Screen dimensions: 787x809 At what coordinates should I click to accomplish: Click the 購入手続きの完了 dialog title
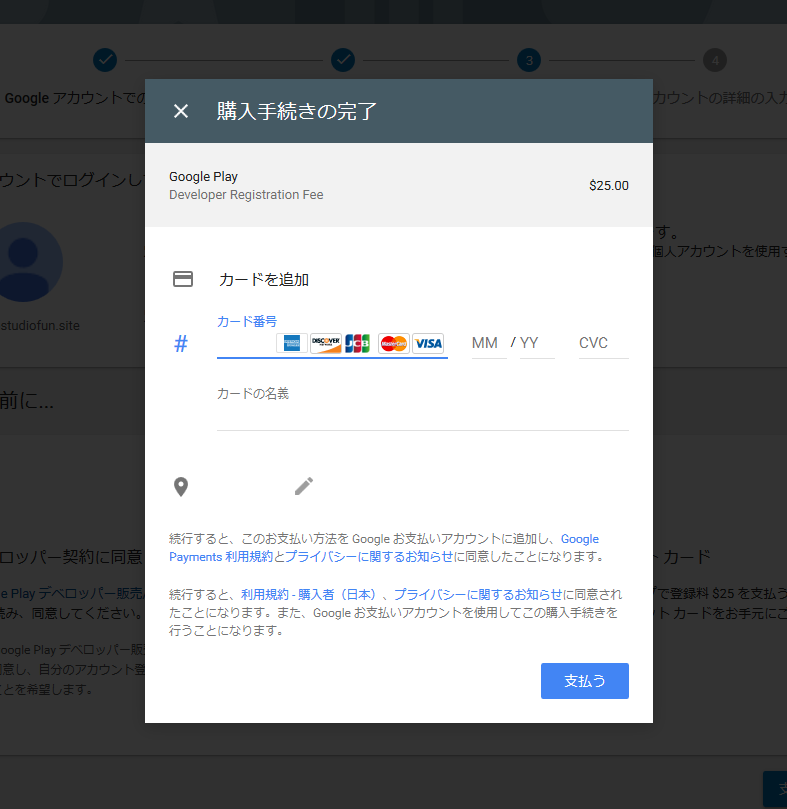point(296,111)
